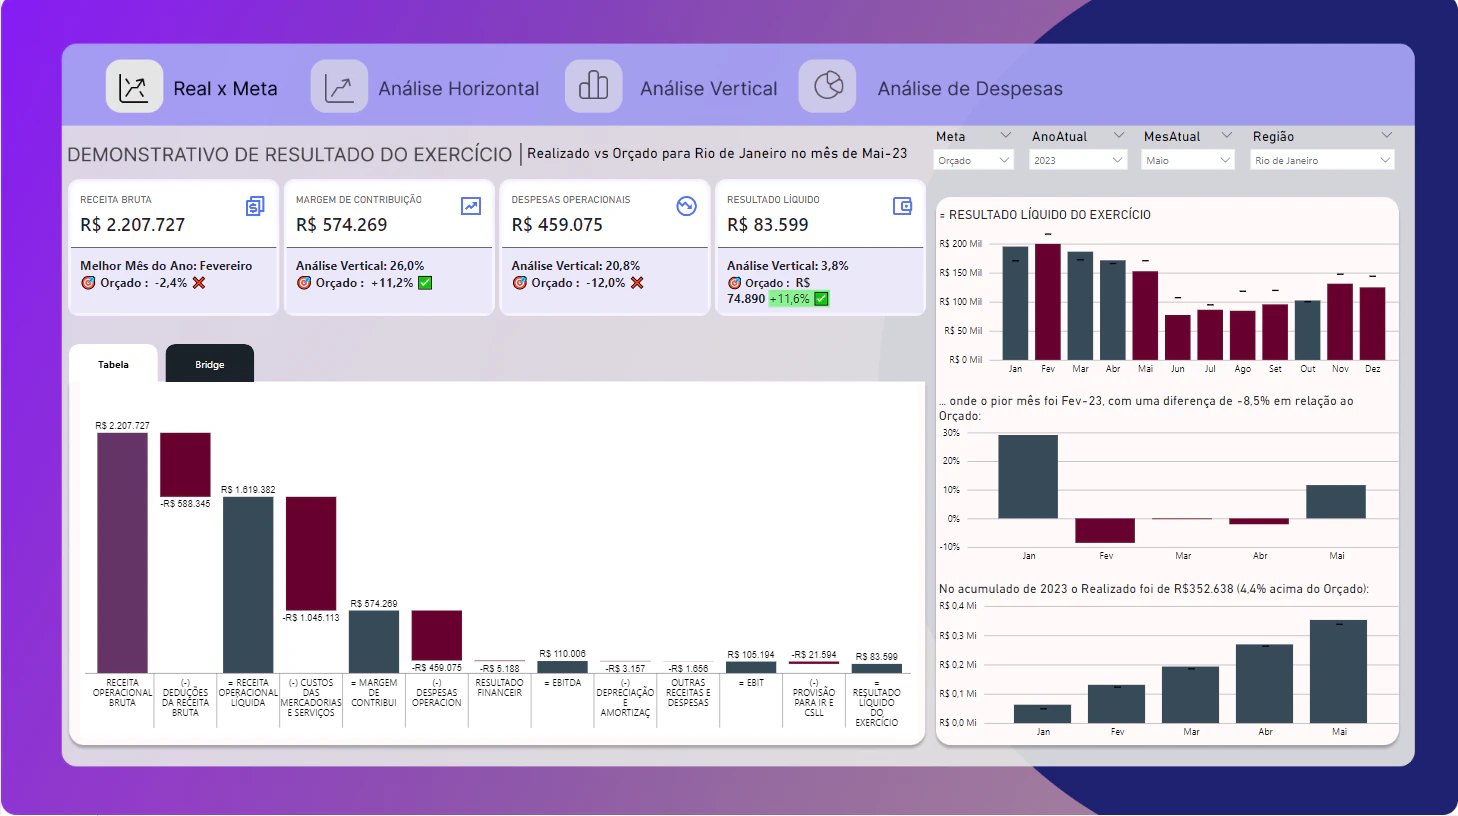This screenshot has width=1458, height=816.
Task: Click the +11,6% green highlighted variance
Action: click(x=789, y=299)
